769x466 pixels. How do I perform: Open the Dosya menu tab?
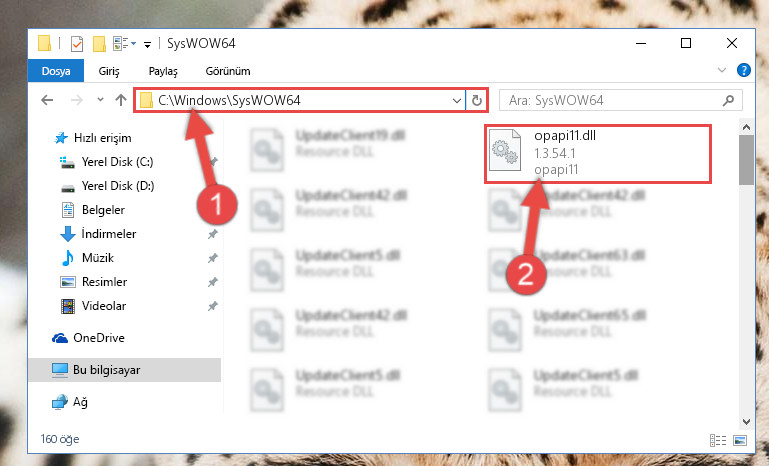[56, 71]
